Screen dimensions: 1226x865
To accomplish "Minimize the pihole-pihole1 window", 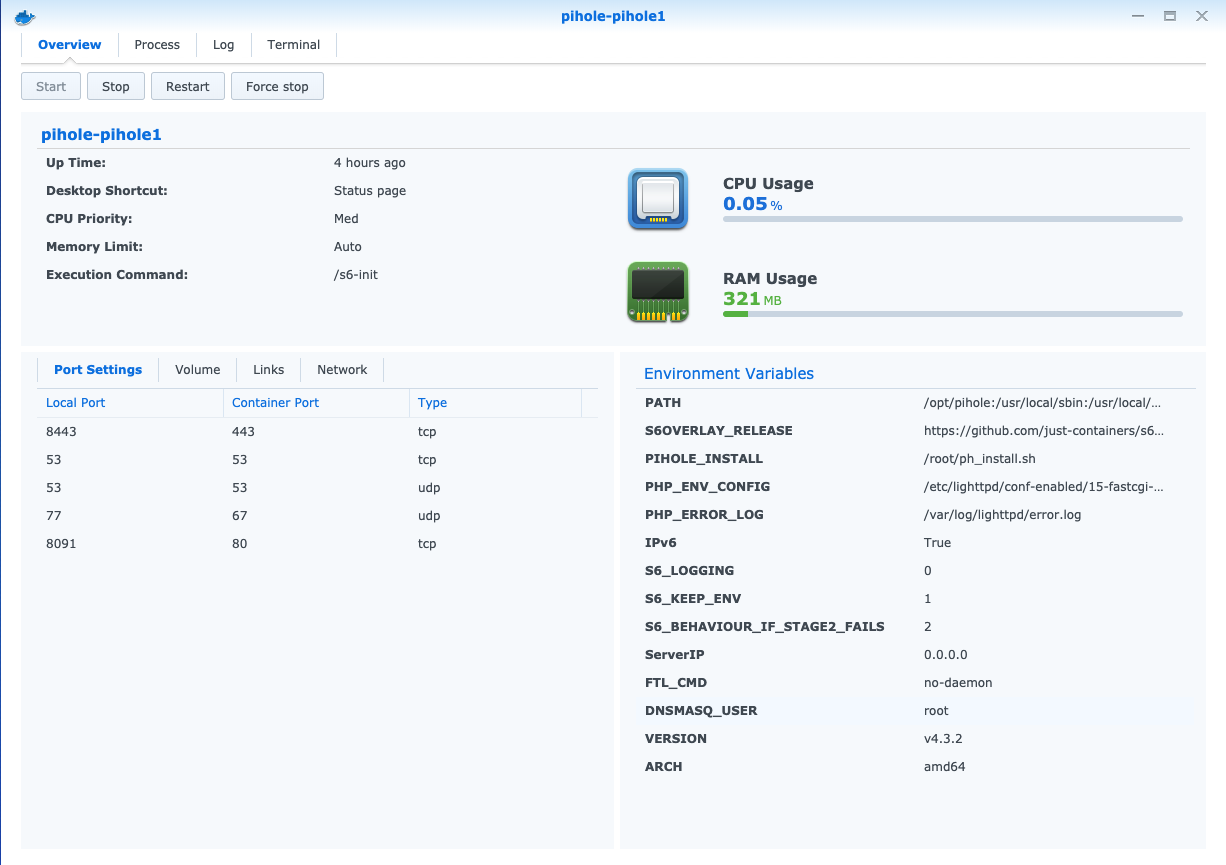I will click(1138, 16).
